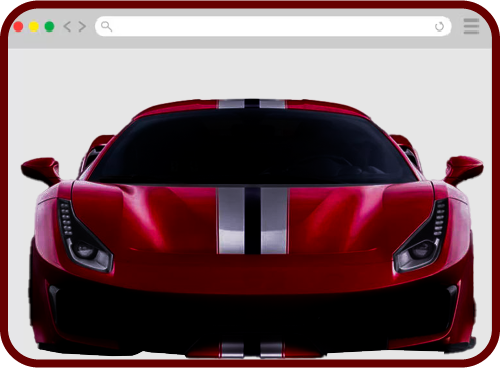This screenshot has height=368, width=500.
Task: Click the dark windshield of the car
Action: coord(252,147)
